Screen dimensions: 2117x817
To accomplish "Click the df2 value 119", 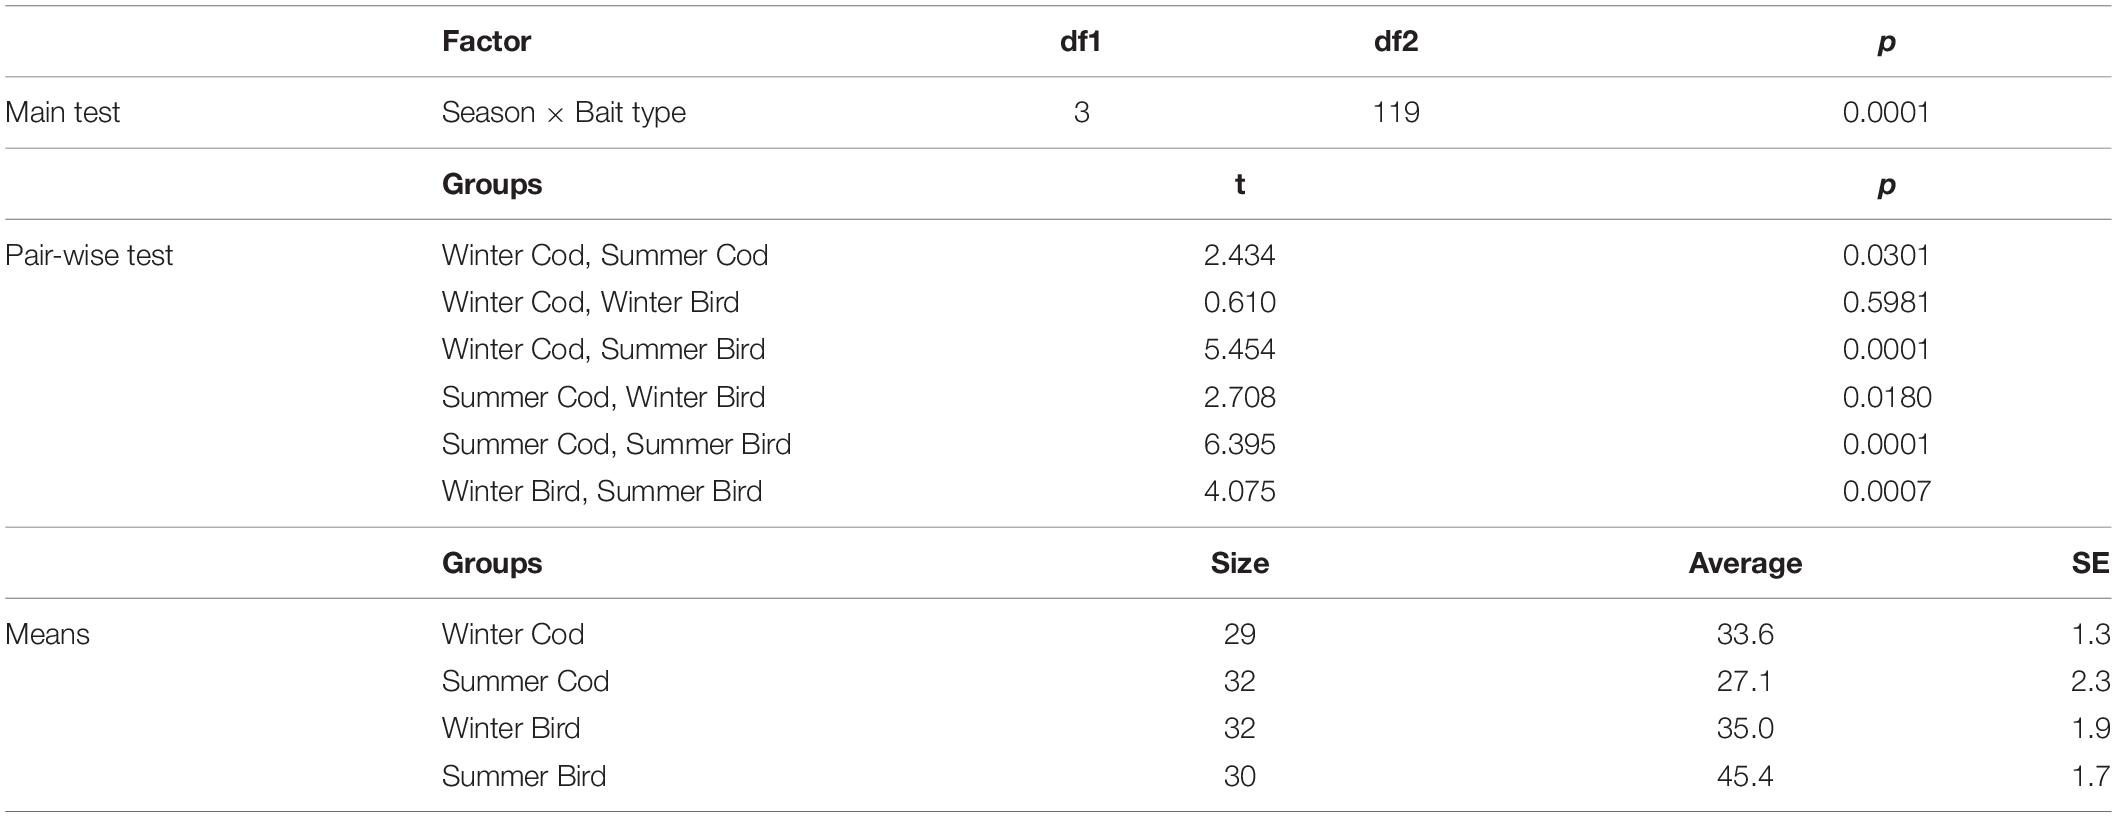I will coord(1396,112).
